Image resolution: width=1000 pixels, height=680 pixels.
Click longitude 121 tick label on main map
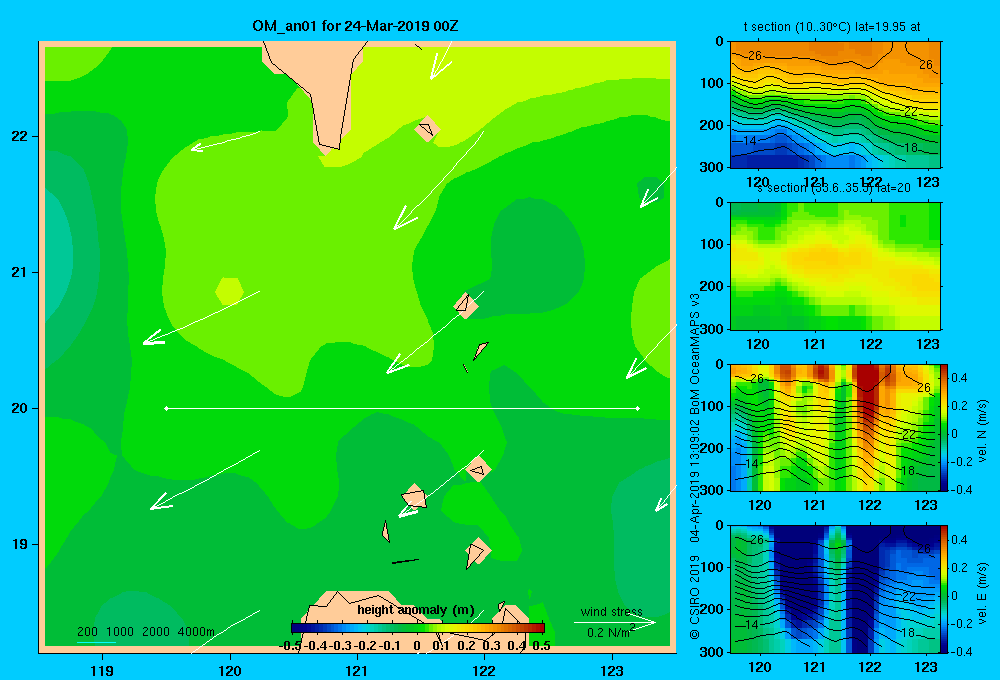pyautogui.click(x=357, y=670)
